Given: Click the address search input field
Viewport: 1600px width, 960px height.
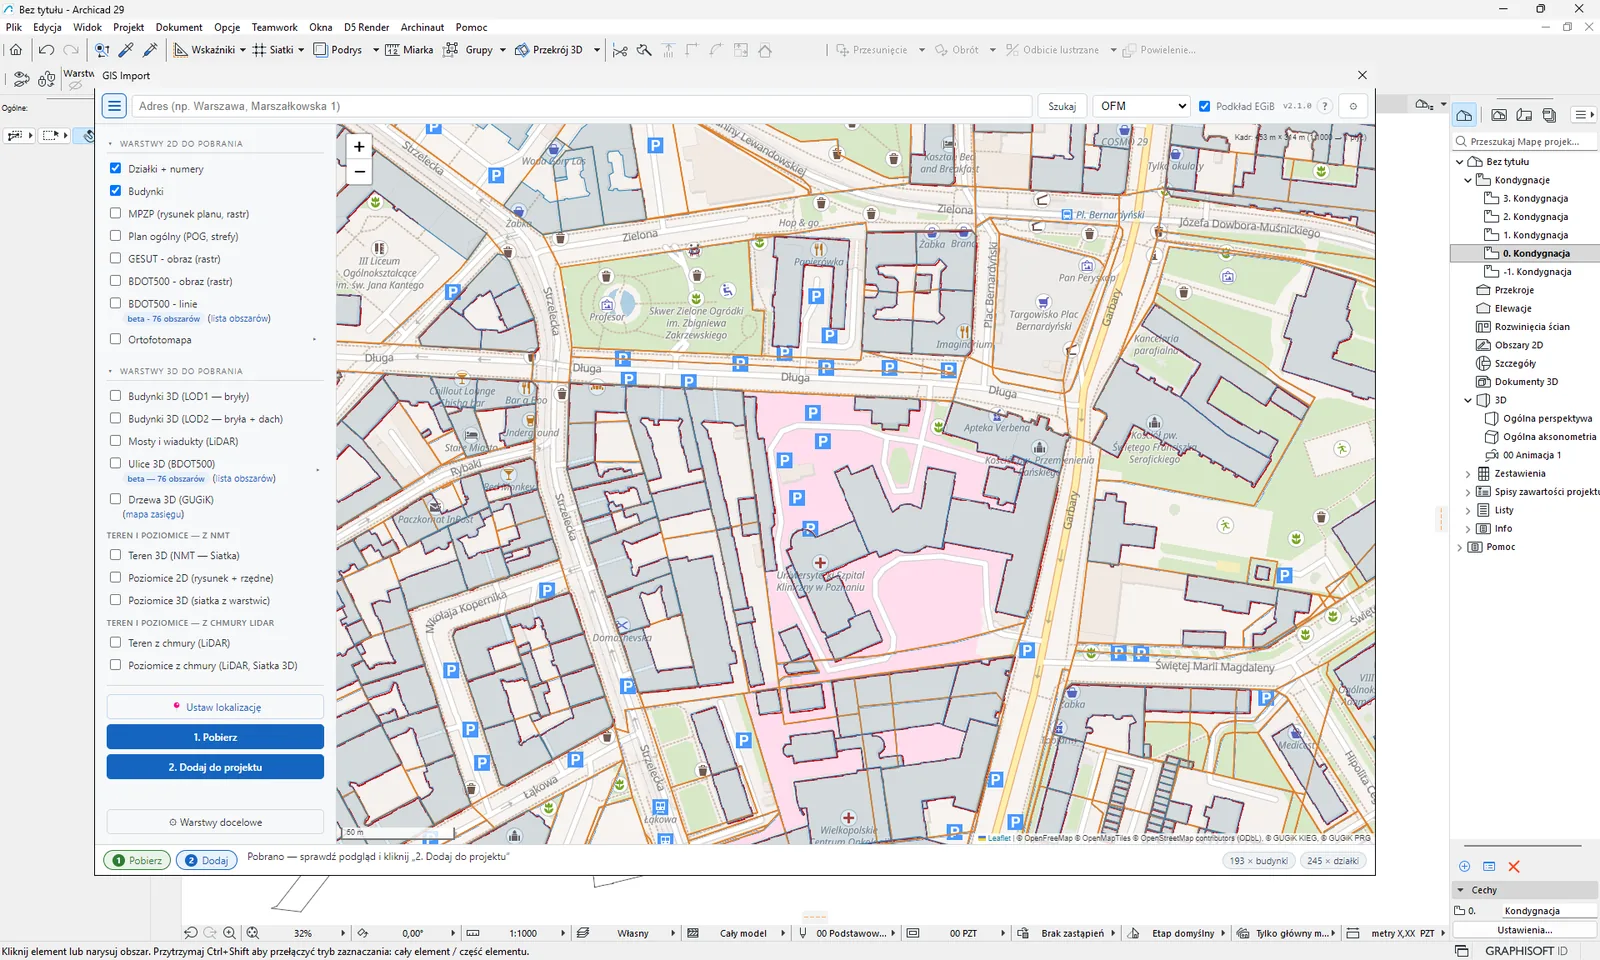Looking at the screenshot, I should 581,106.
